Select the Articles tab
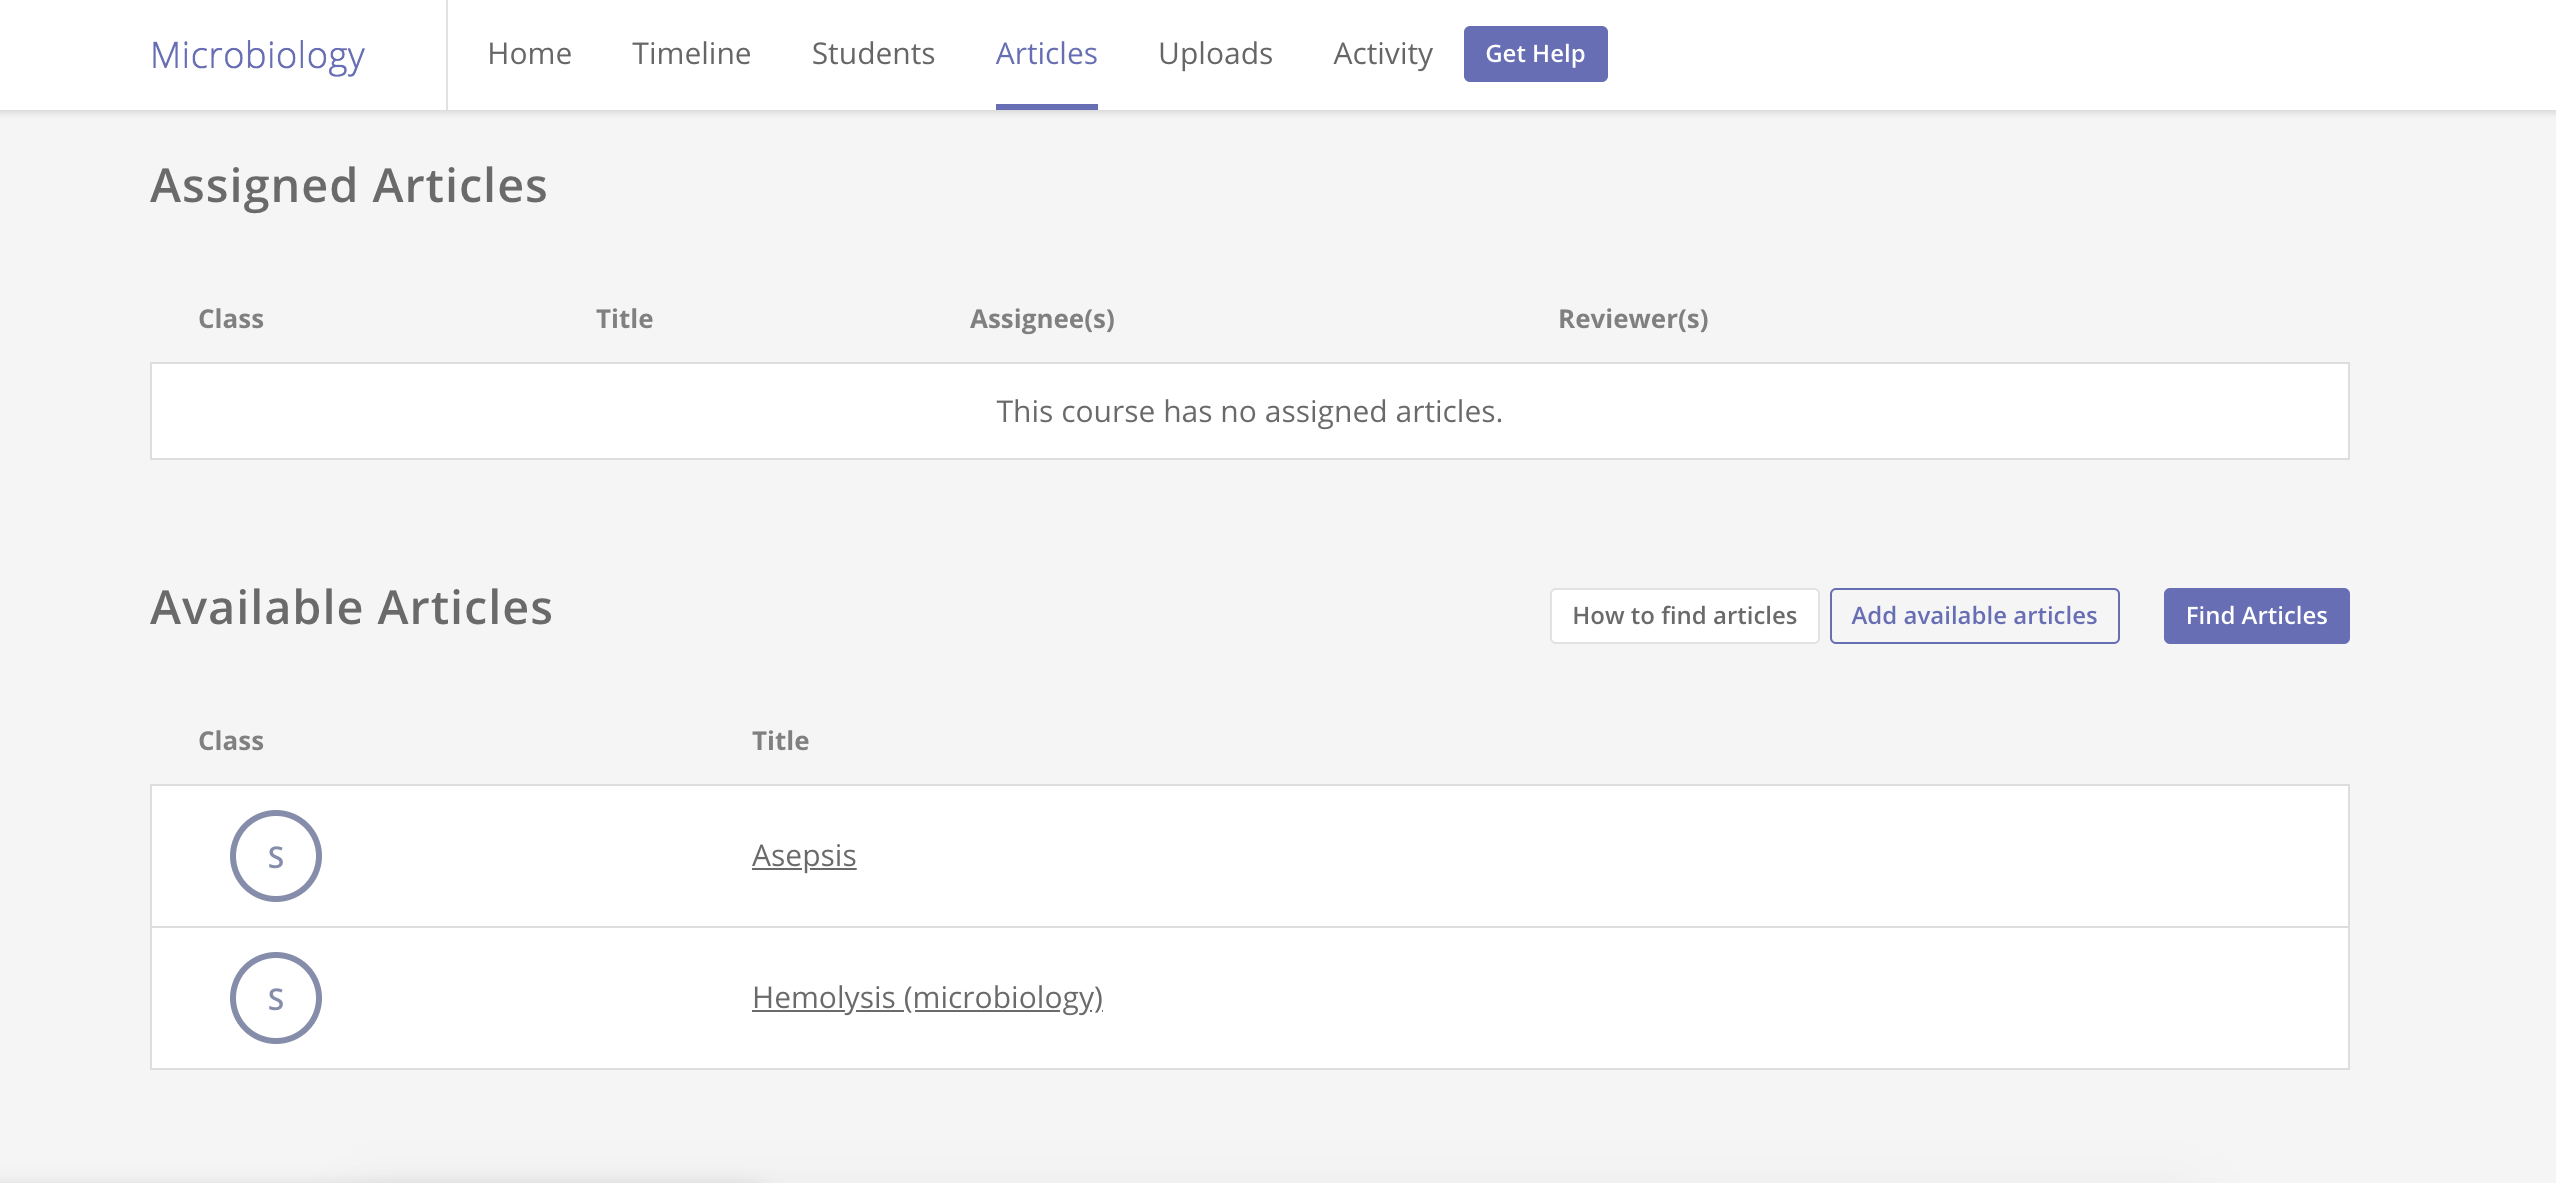2556x1183 pixels. click(x=1045, y=52)
